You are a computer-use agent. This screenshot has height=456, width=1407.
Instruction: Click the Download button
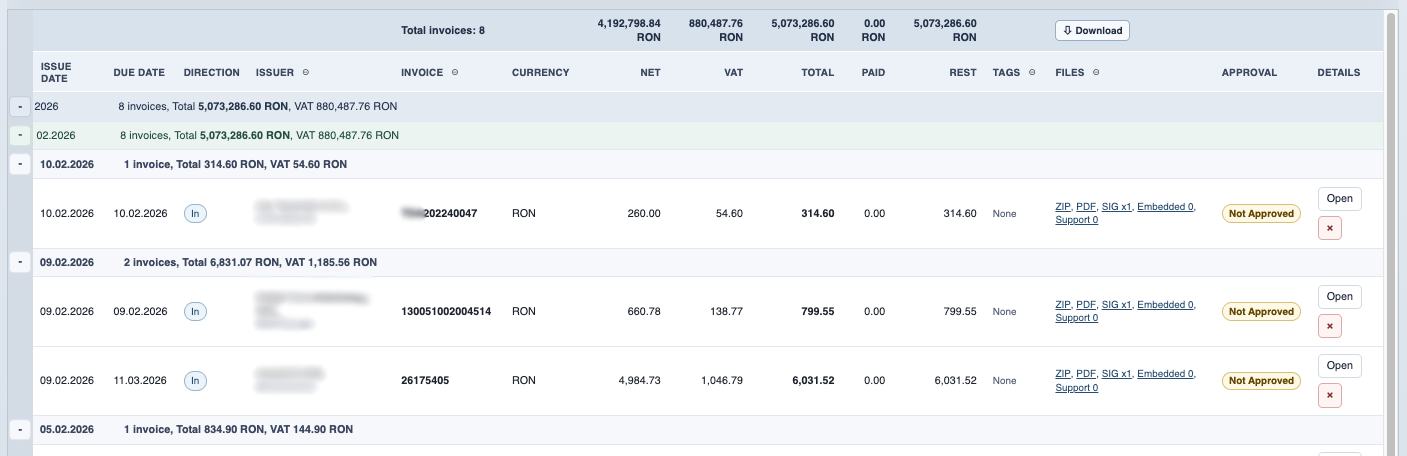1092,30
